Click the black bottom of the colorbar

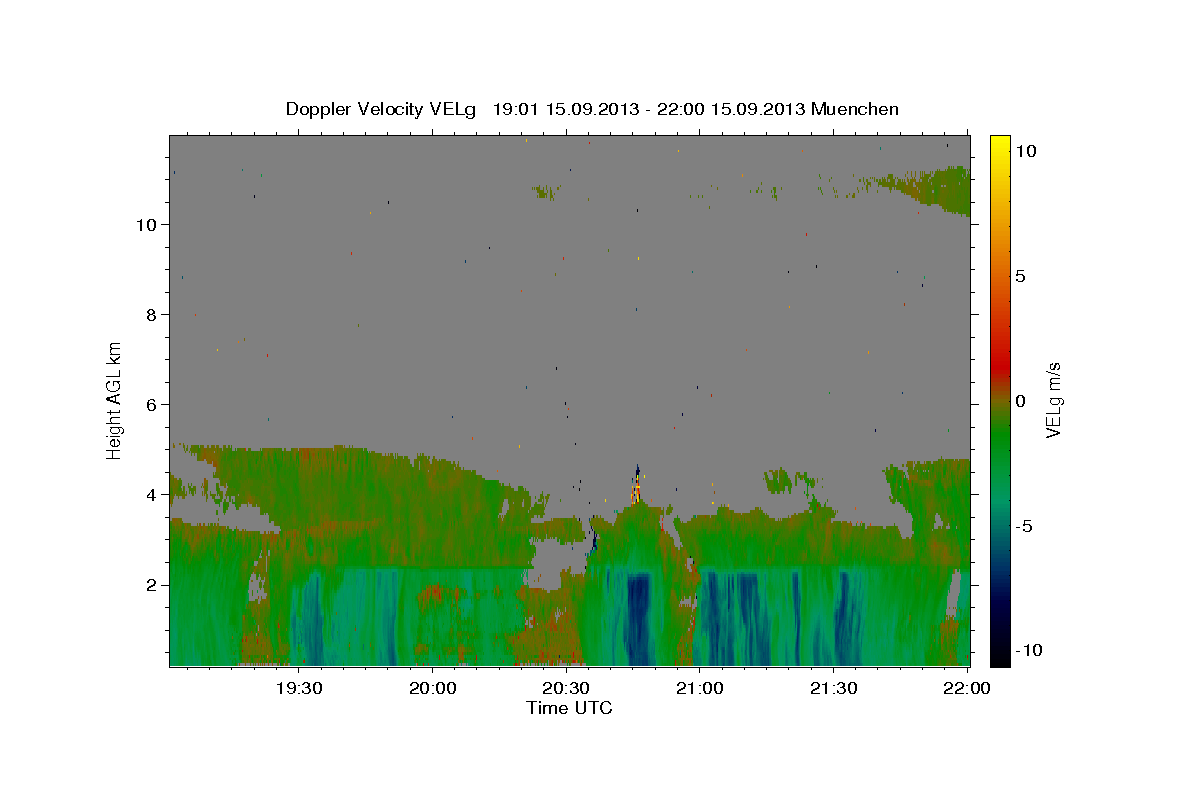click(999, 654)
